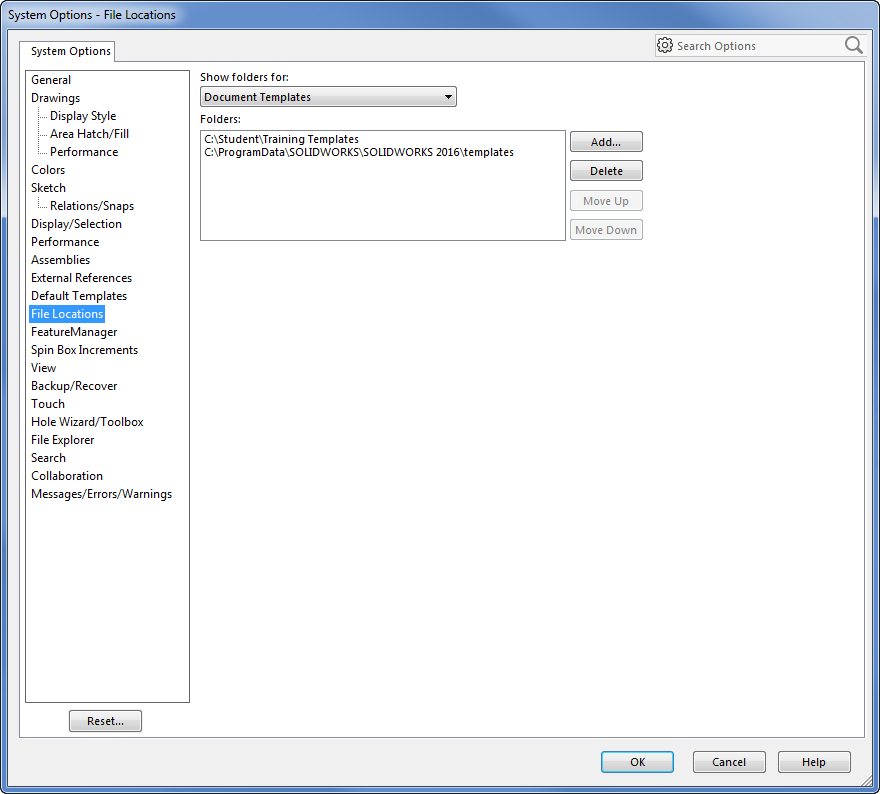Select General in the options tree
This screenshot has width=880, height=794.
click(51, 80)
